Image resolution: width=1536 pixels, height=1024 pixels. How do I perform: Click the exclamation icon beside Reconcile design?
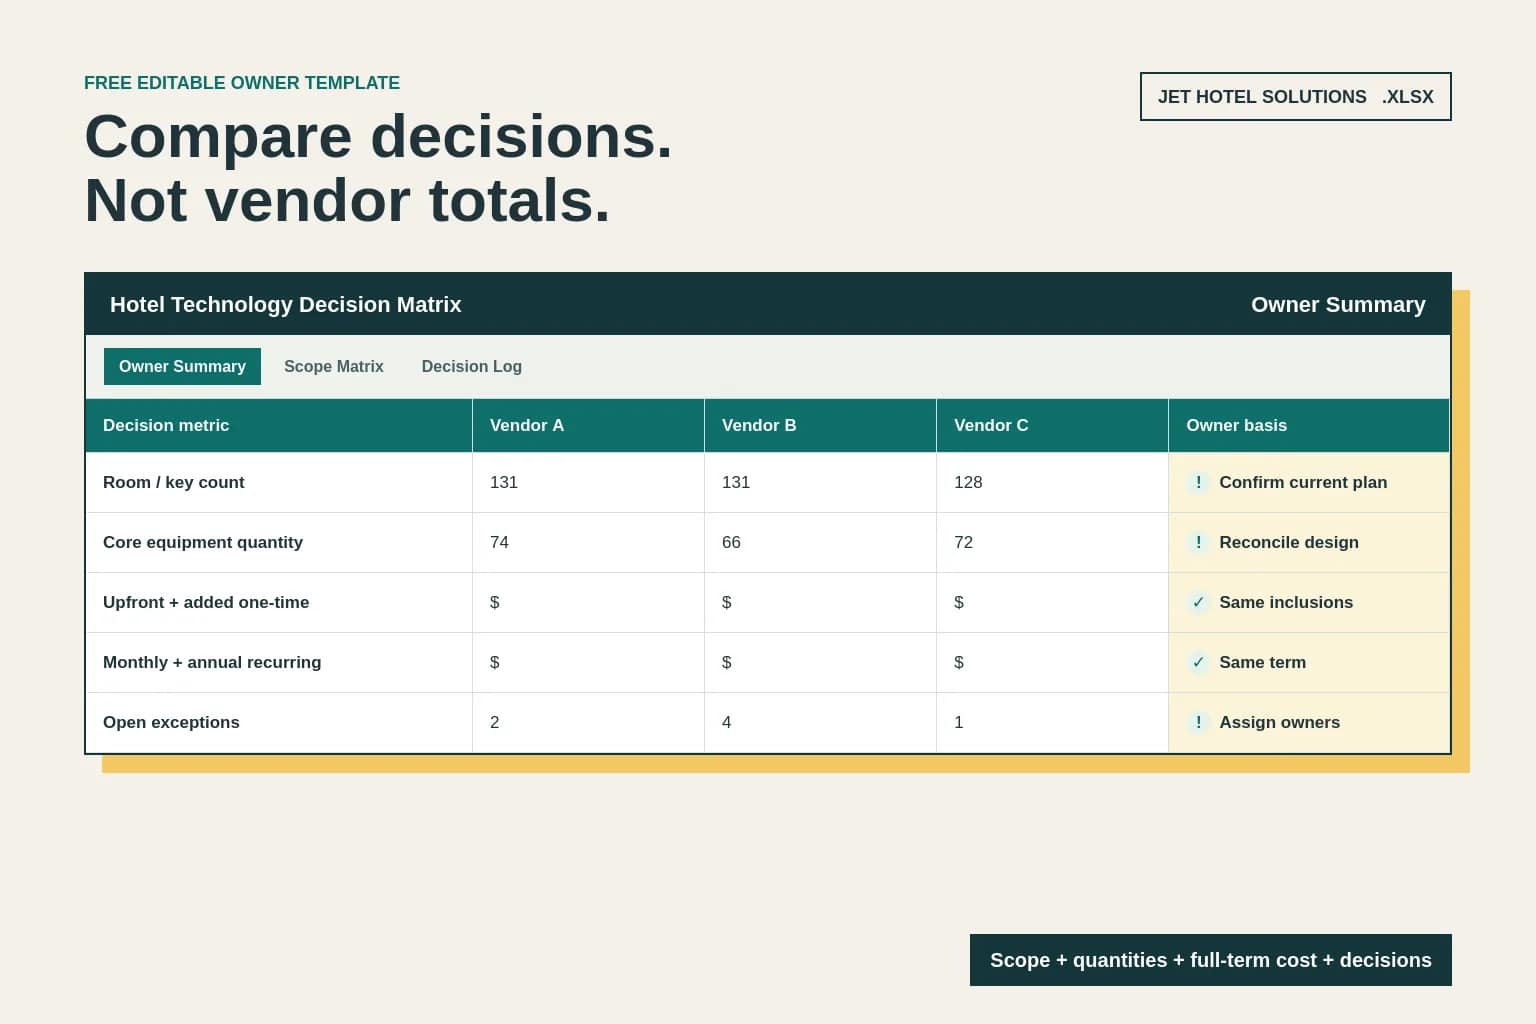pos(1198,542)
